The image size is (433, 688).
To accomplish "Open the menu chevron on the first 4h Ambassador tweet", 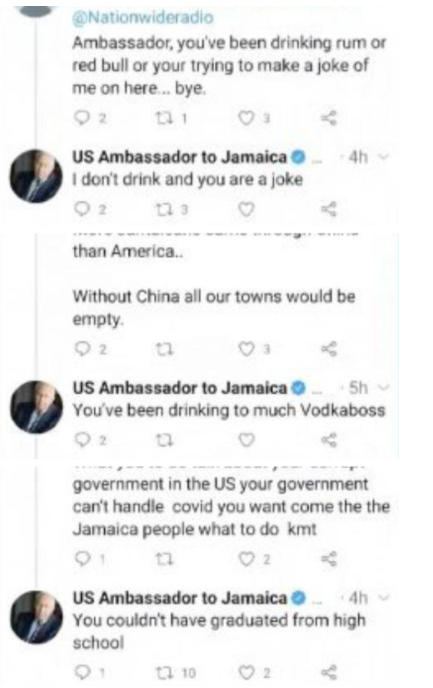I will 383,157.
